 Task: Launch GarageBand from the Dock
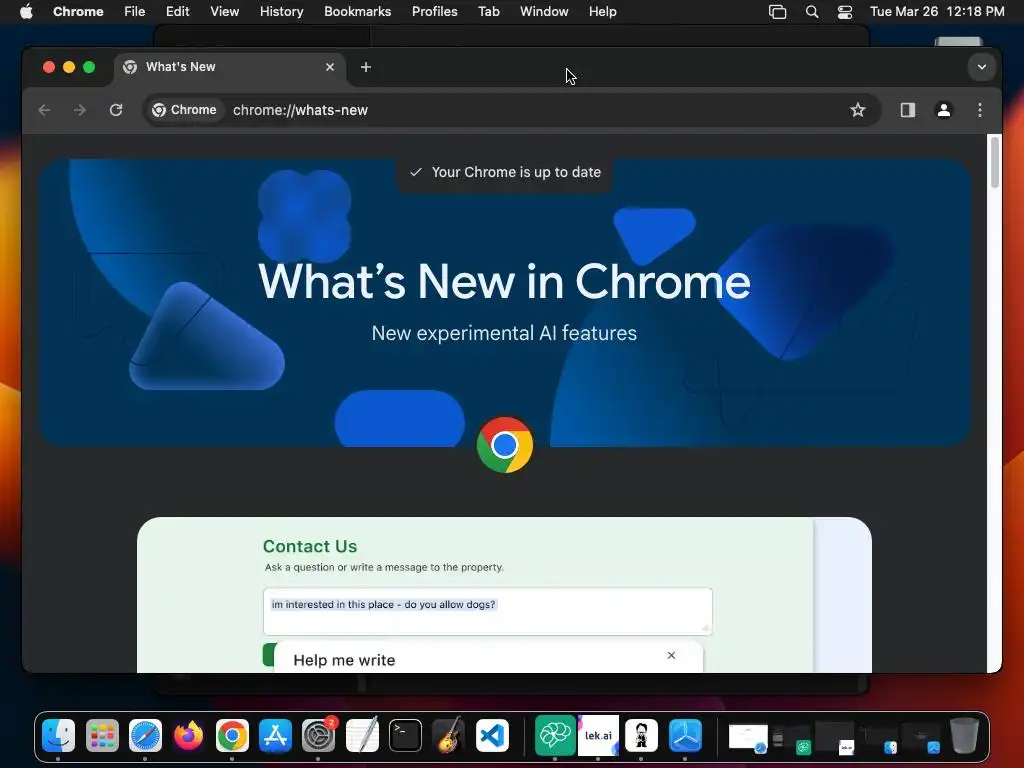(449, 735)
